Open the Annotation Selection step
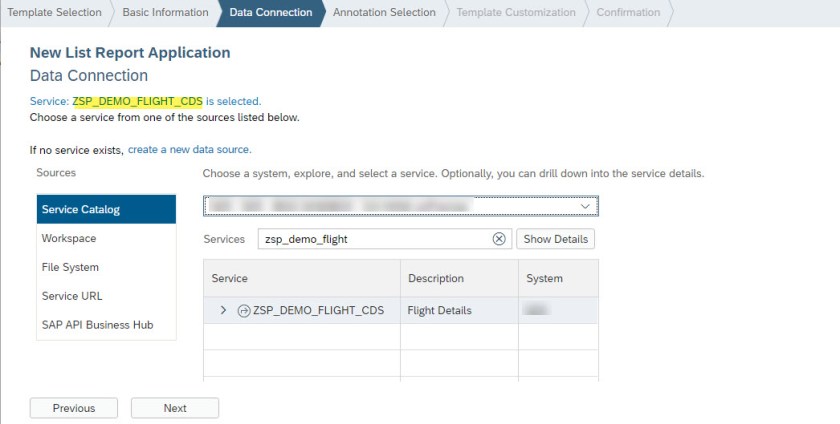840x424 pixels. click(x=384, y=13)
